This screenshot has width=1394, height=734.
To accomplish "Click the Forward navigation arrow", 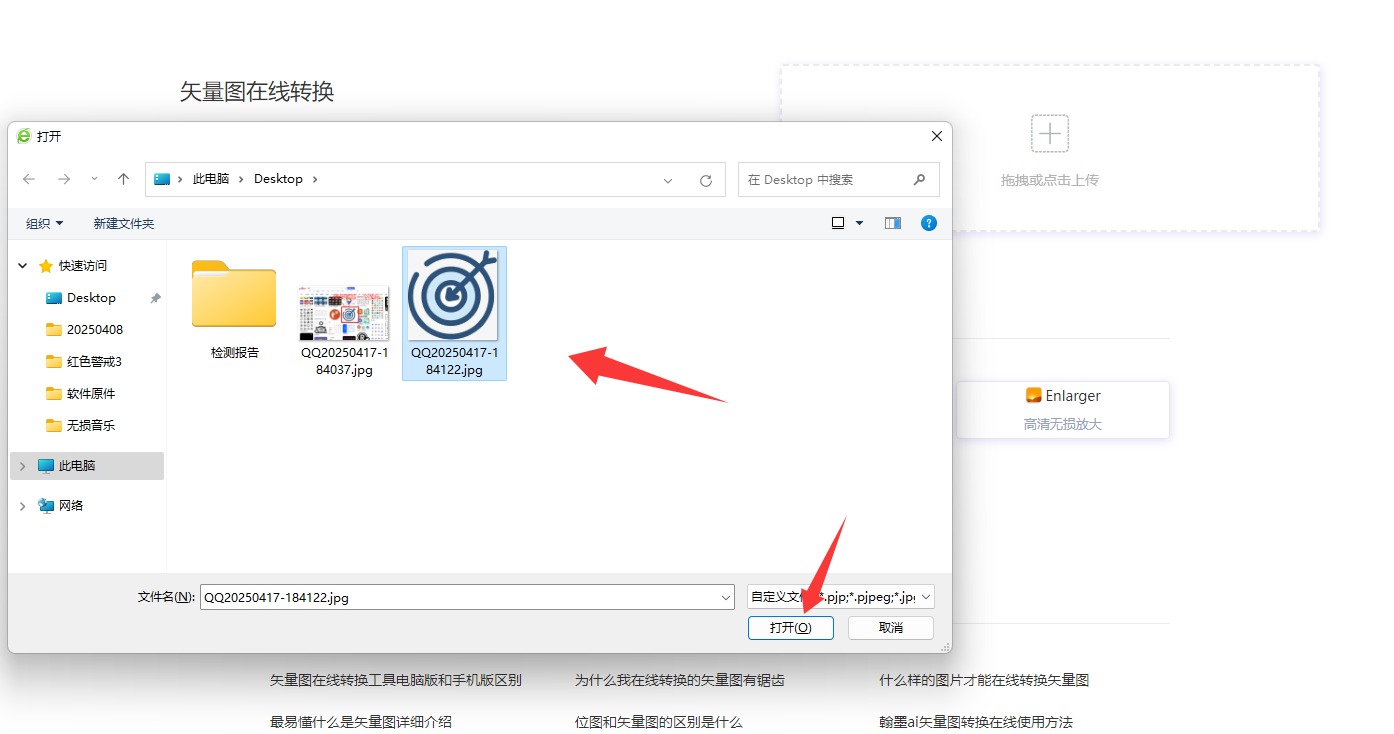I will pyautogui.click(x=64, y=179).
